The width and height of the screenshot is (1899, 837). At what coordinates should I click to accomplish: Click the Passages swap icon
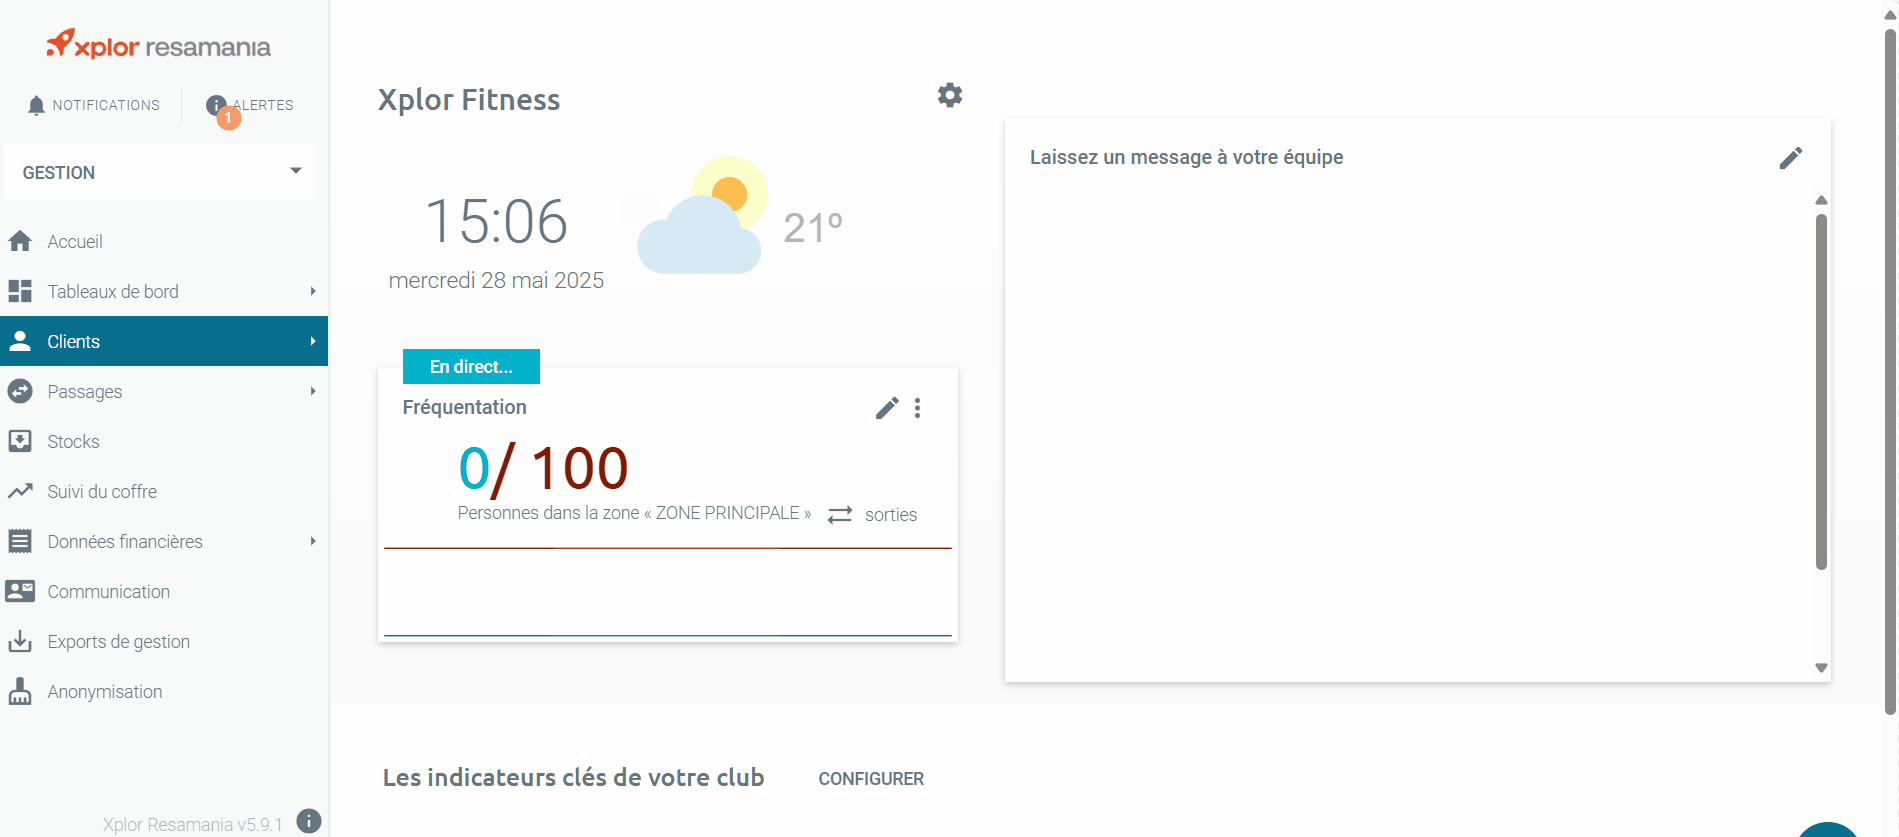pyautogui.click(x=20, y=391)
